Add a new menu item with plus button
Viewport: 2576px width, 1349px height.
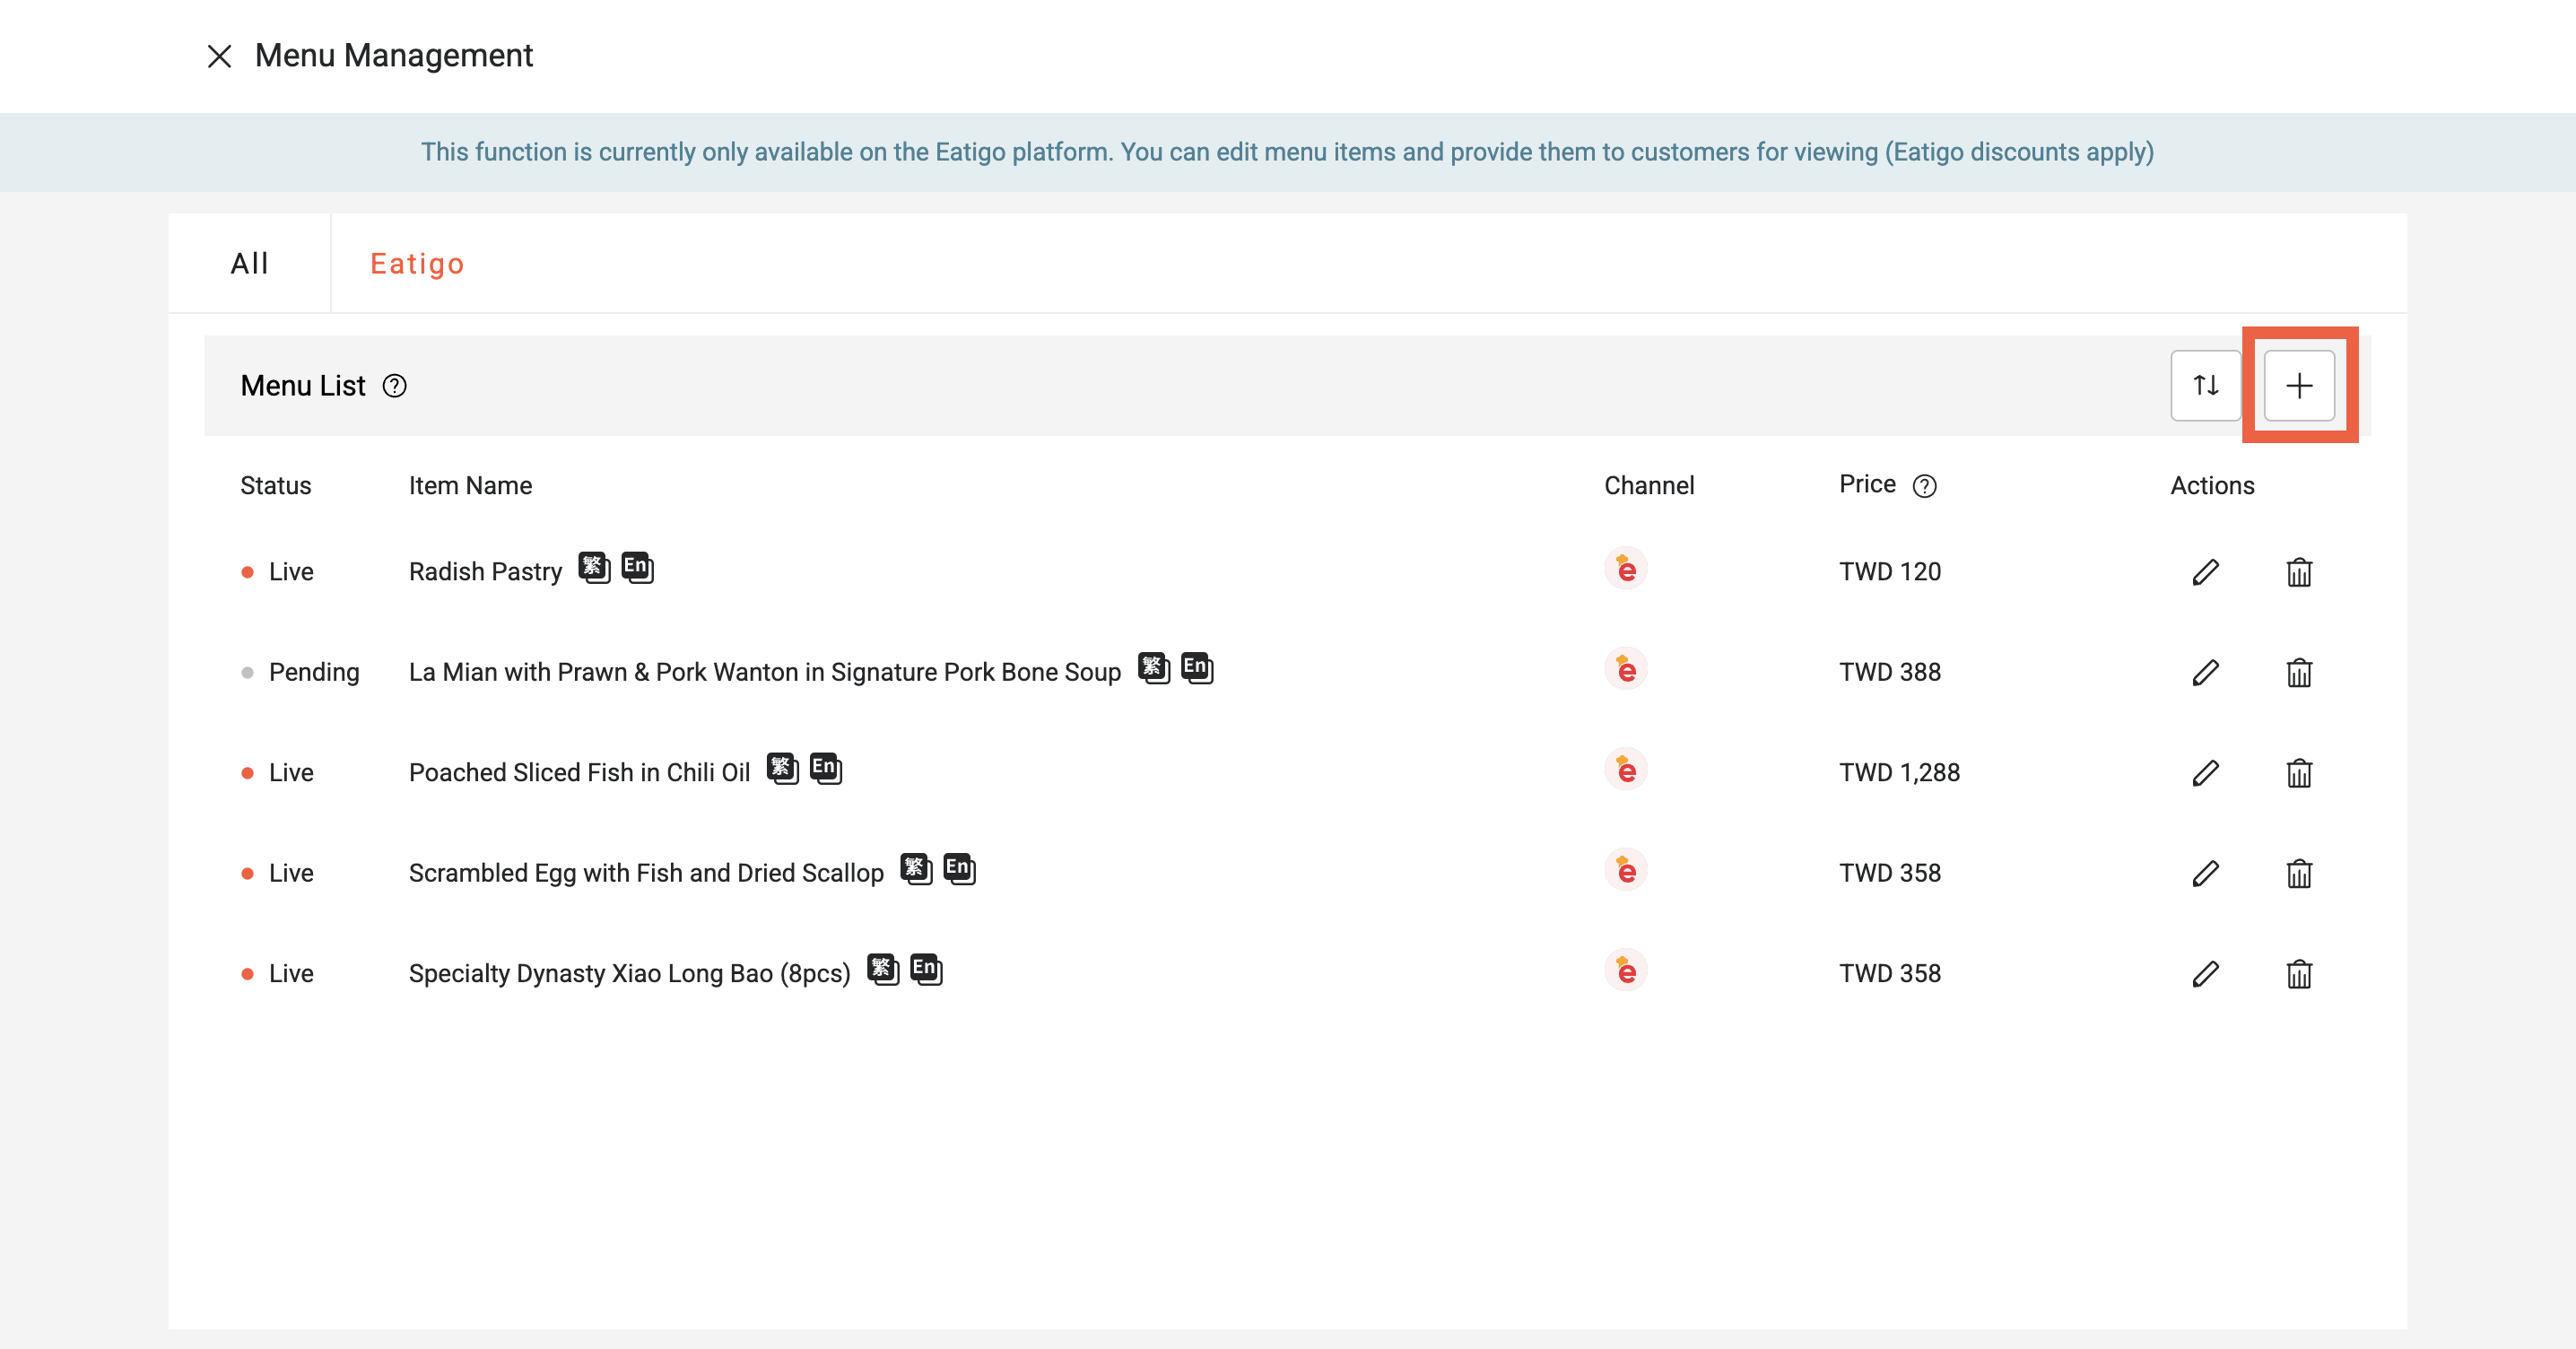(2299, 386)
